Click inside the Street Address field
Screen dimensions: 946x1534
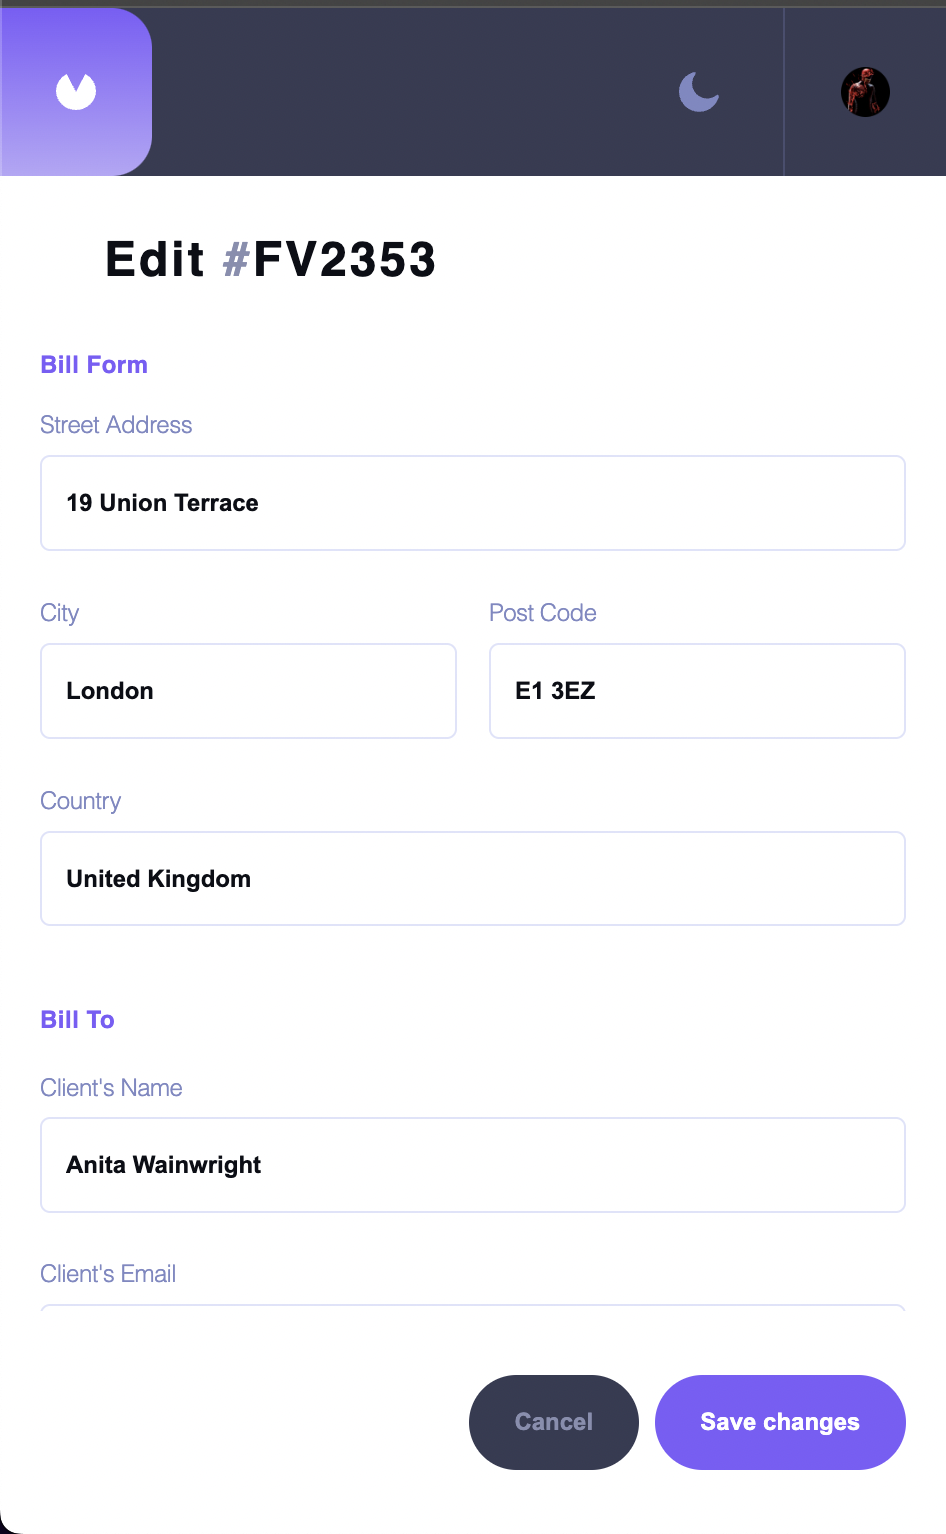click(x=472, y=502)
